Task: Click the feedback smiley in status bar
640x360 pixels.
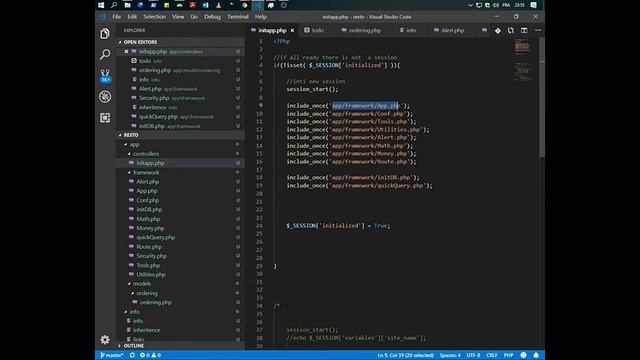Action: pyautogui.click(x=523, y=355)
